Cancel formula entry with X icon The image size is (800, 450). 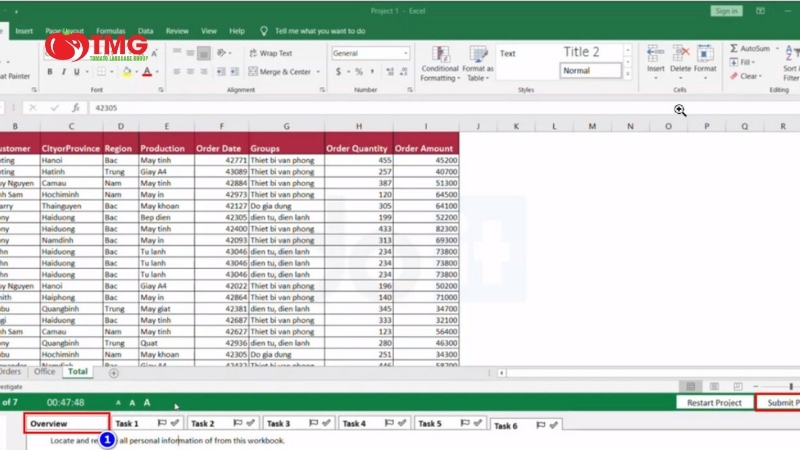pyautogui.click(x=33, y=108)
